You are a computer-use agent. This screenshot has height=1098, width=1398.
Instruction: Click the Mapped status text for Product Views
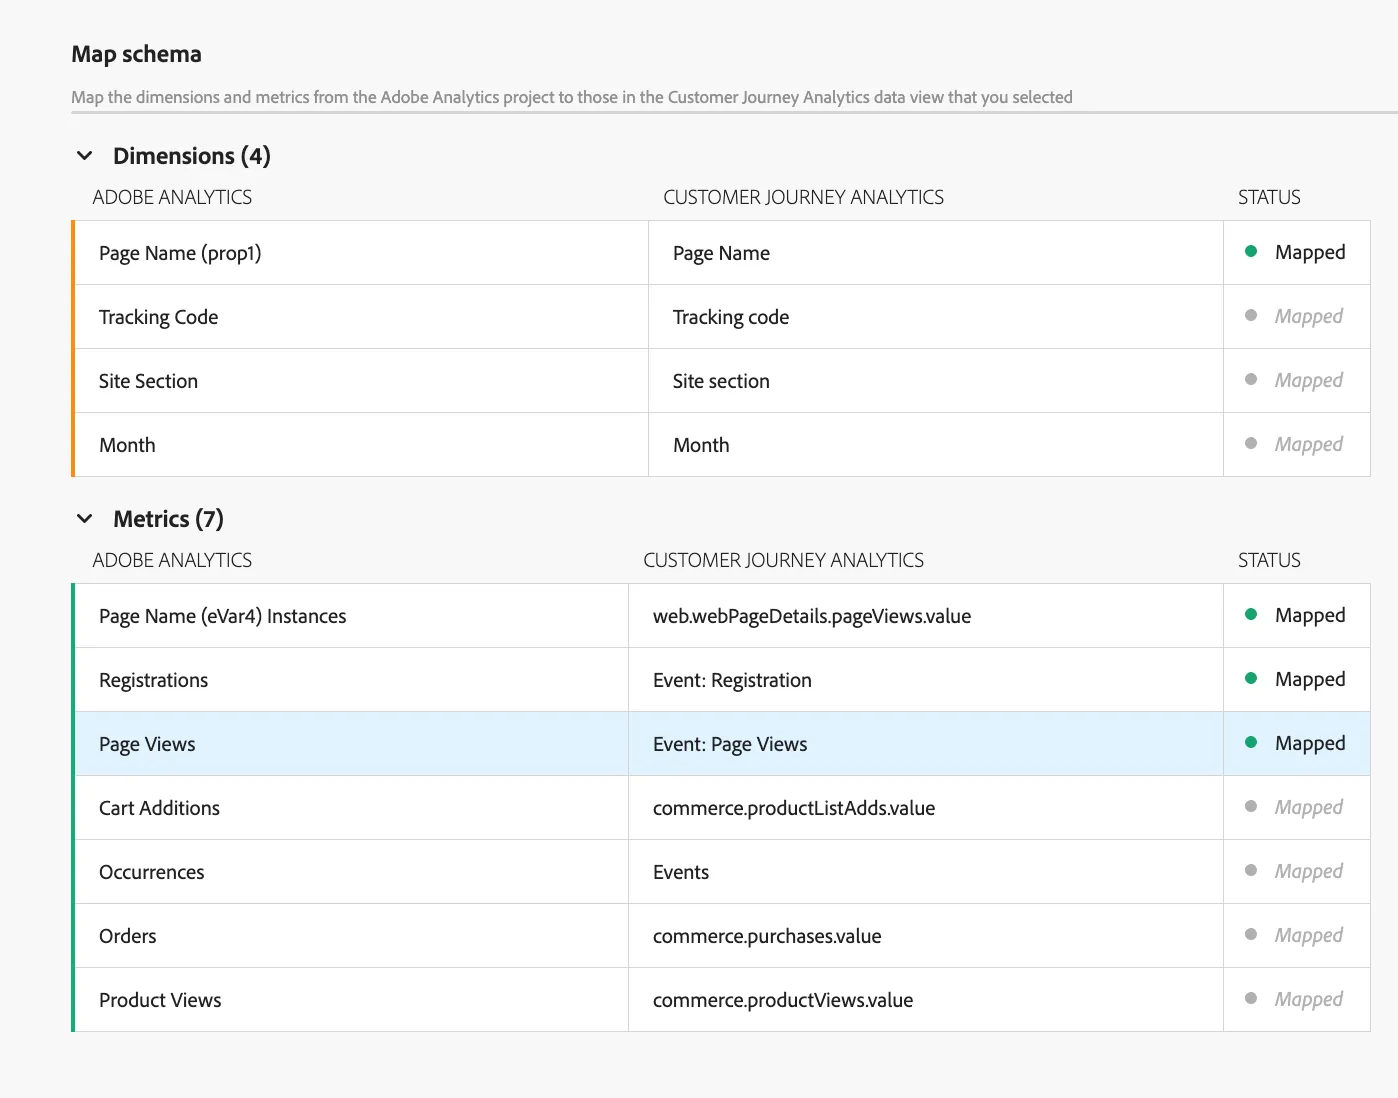pos(1309,1000)
